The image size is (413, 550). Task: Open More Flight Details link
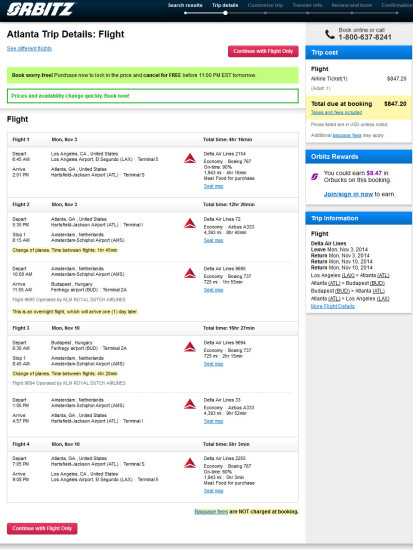[333, 306]
